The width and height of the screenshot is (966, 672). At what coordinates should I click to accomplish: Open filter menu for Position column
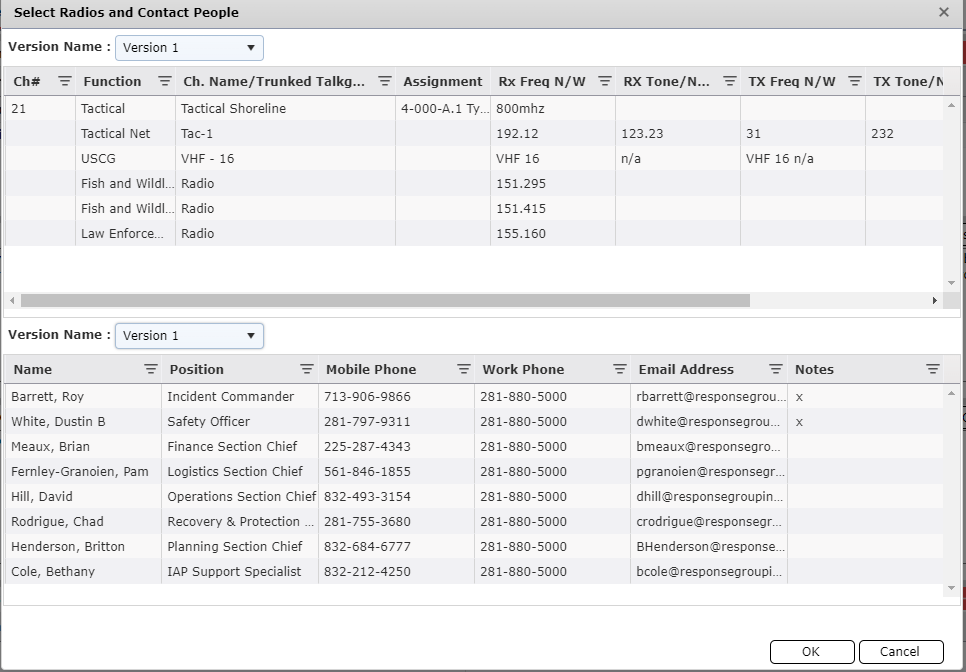pos(307,369)
